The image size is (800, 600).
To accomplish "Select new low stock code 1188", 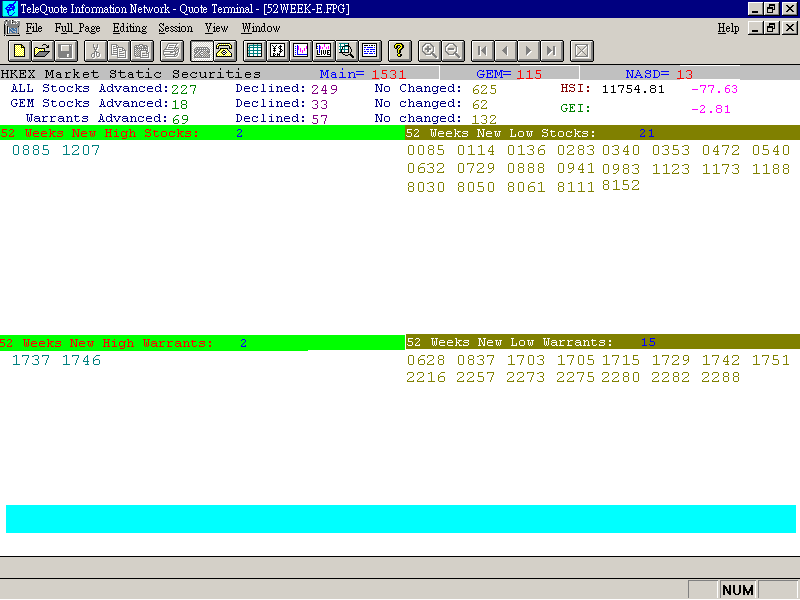I will click(771, 169).
